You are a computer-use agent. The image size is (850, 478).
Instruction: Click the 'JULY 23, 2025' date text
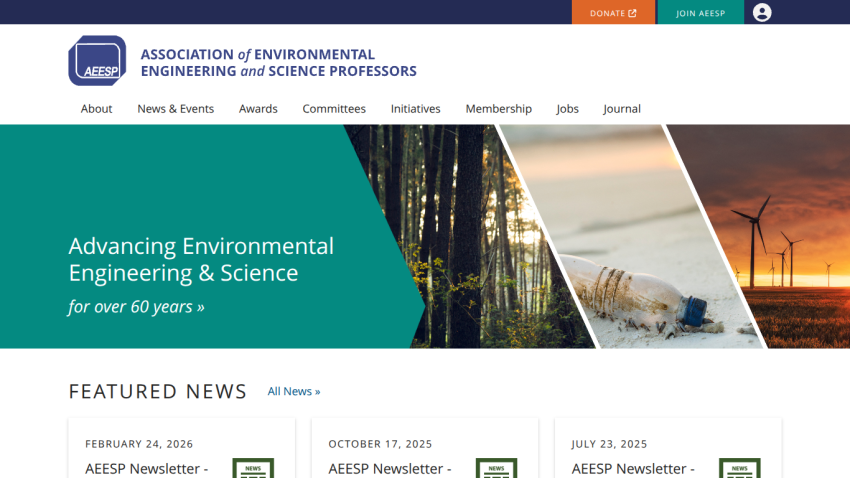click(609, 444)
